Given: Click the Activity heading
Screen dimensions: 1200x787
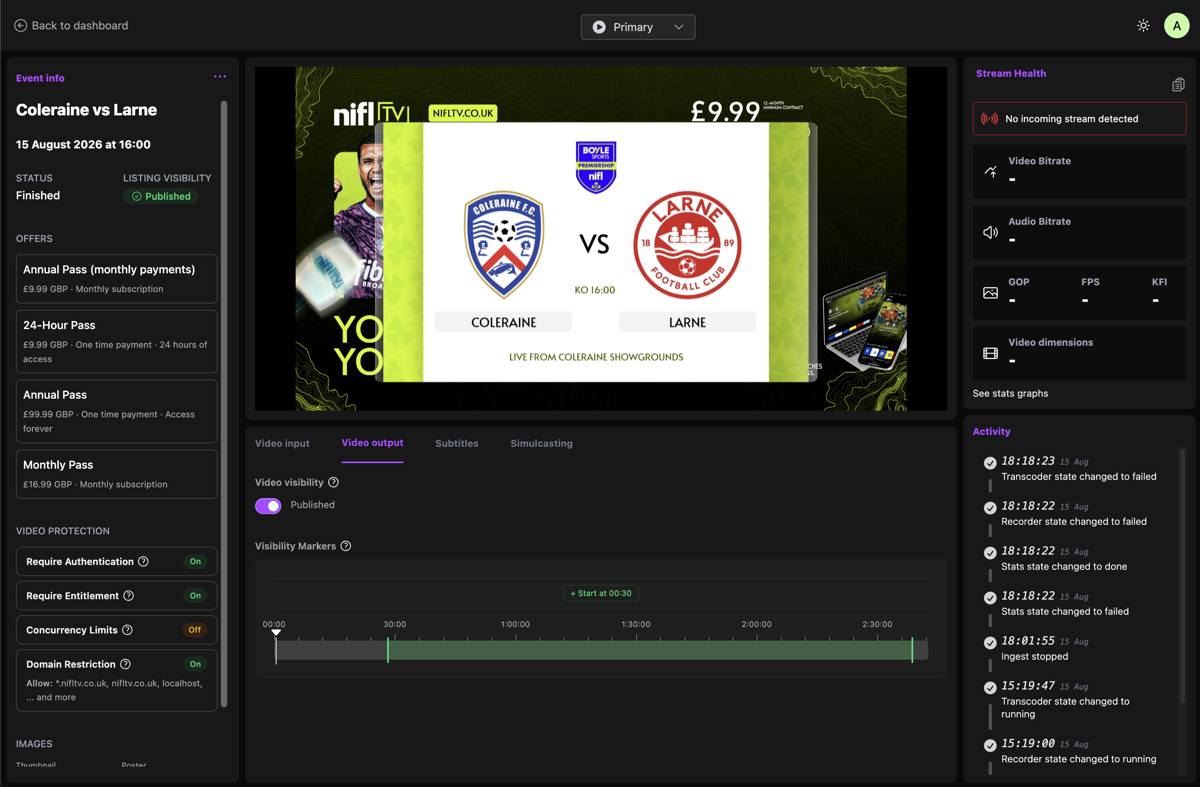Looking at the screenshot, I should [991, 431].
